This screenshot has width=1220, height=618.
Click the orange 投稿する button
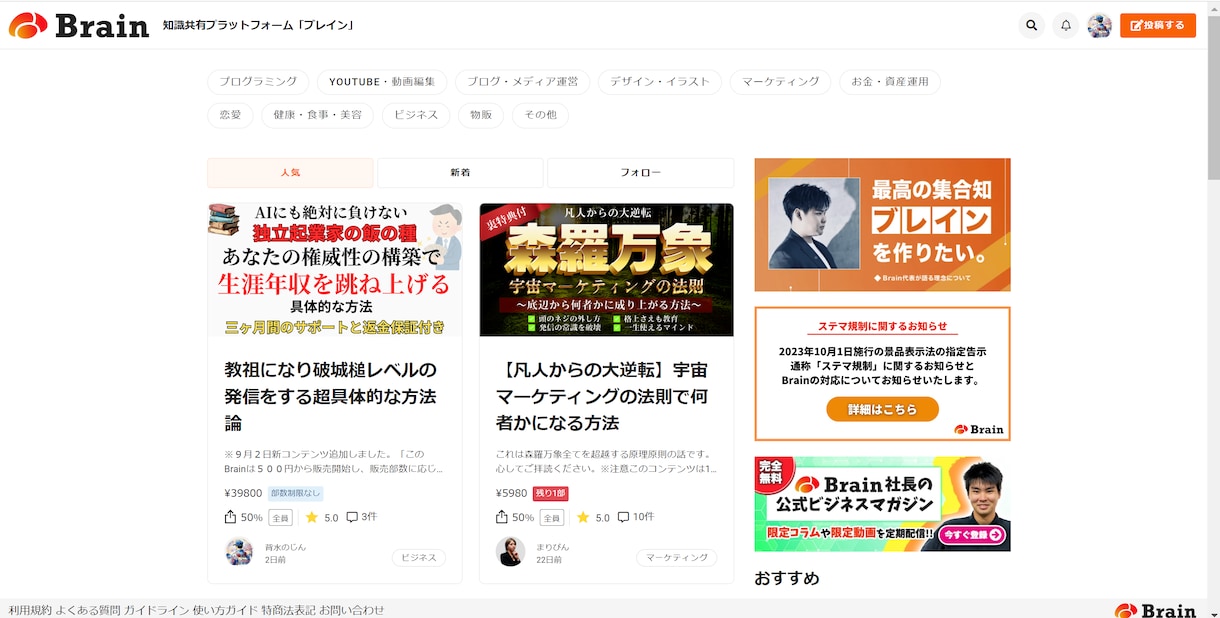click(1157, 25)
